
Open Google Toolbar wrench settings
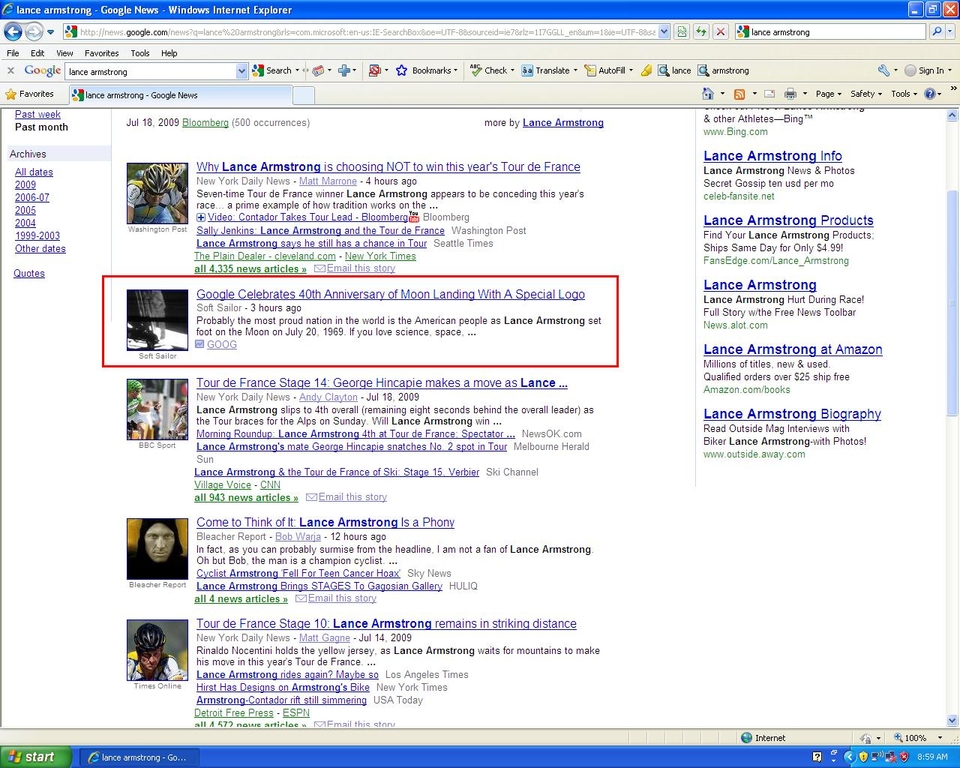click(x=883, y=70)
